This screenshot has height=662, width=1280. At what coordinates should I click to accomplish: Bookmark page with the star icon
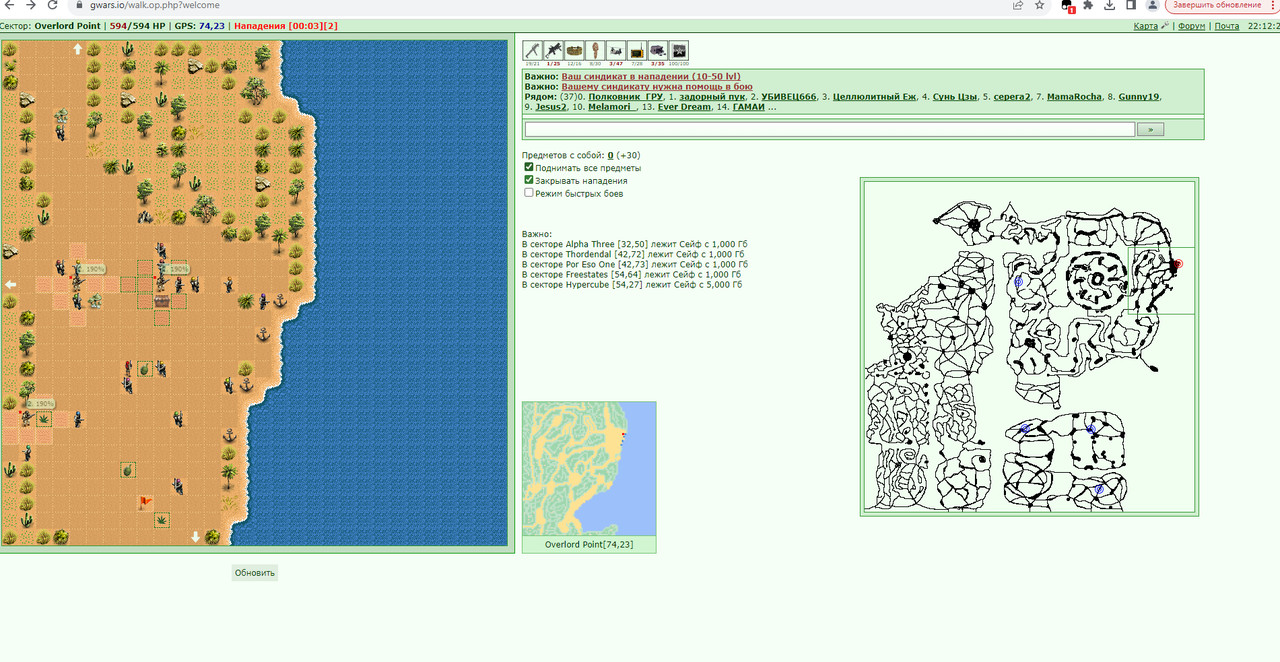1040,5
